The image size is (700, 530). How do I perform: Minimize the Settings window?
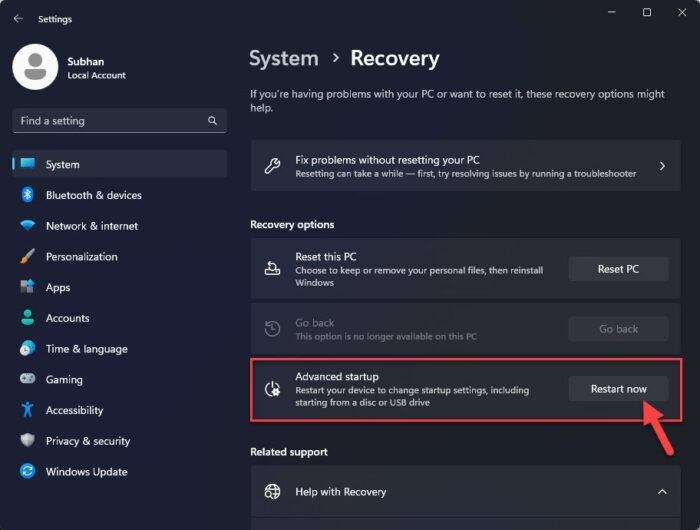[612, 13]
